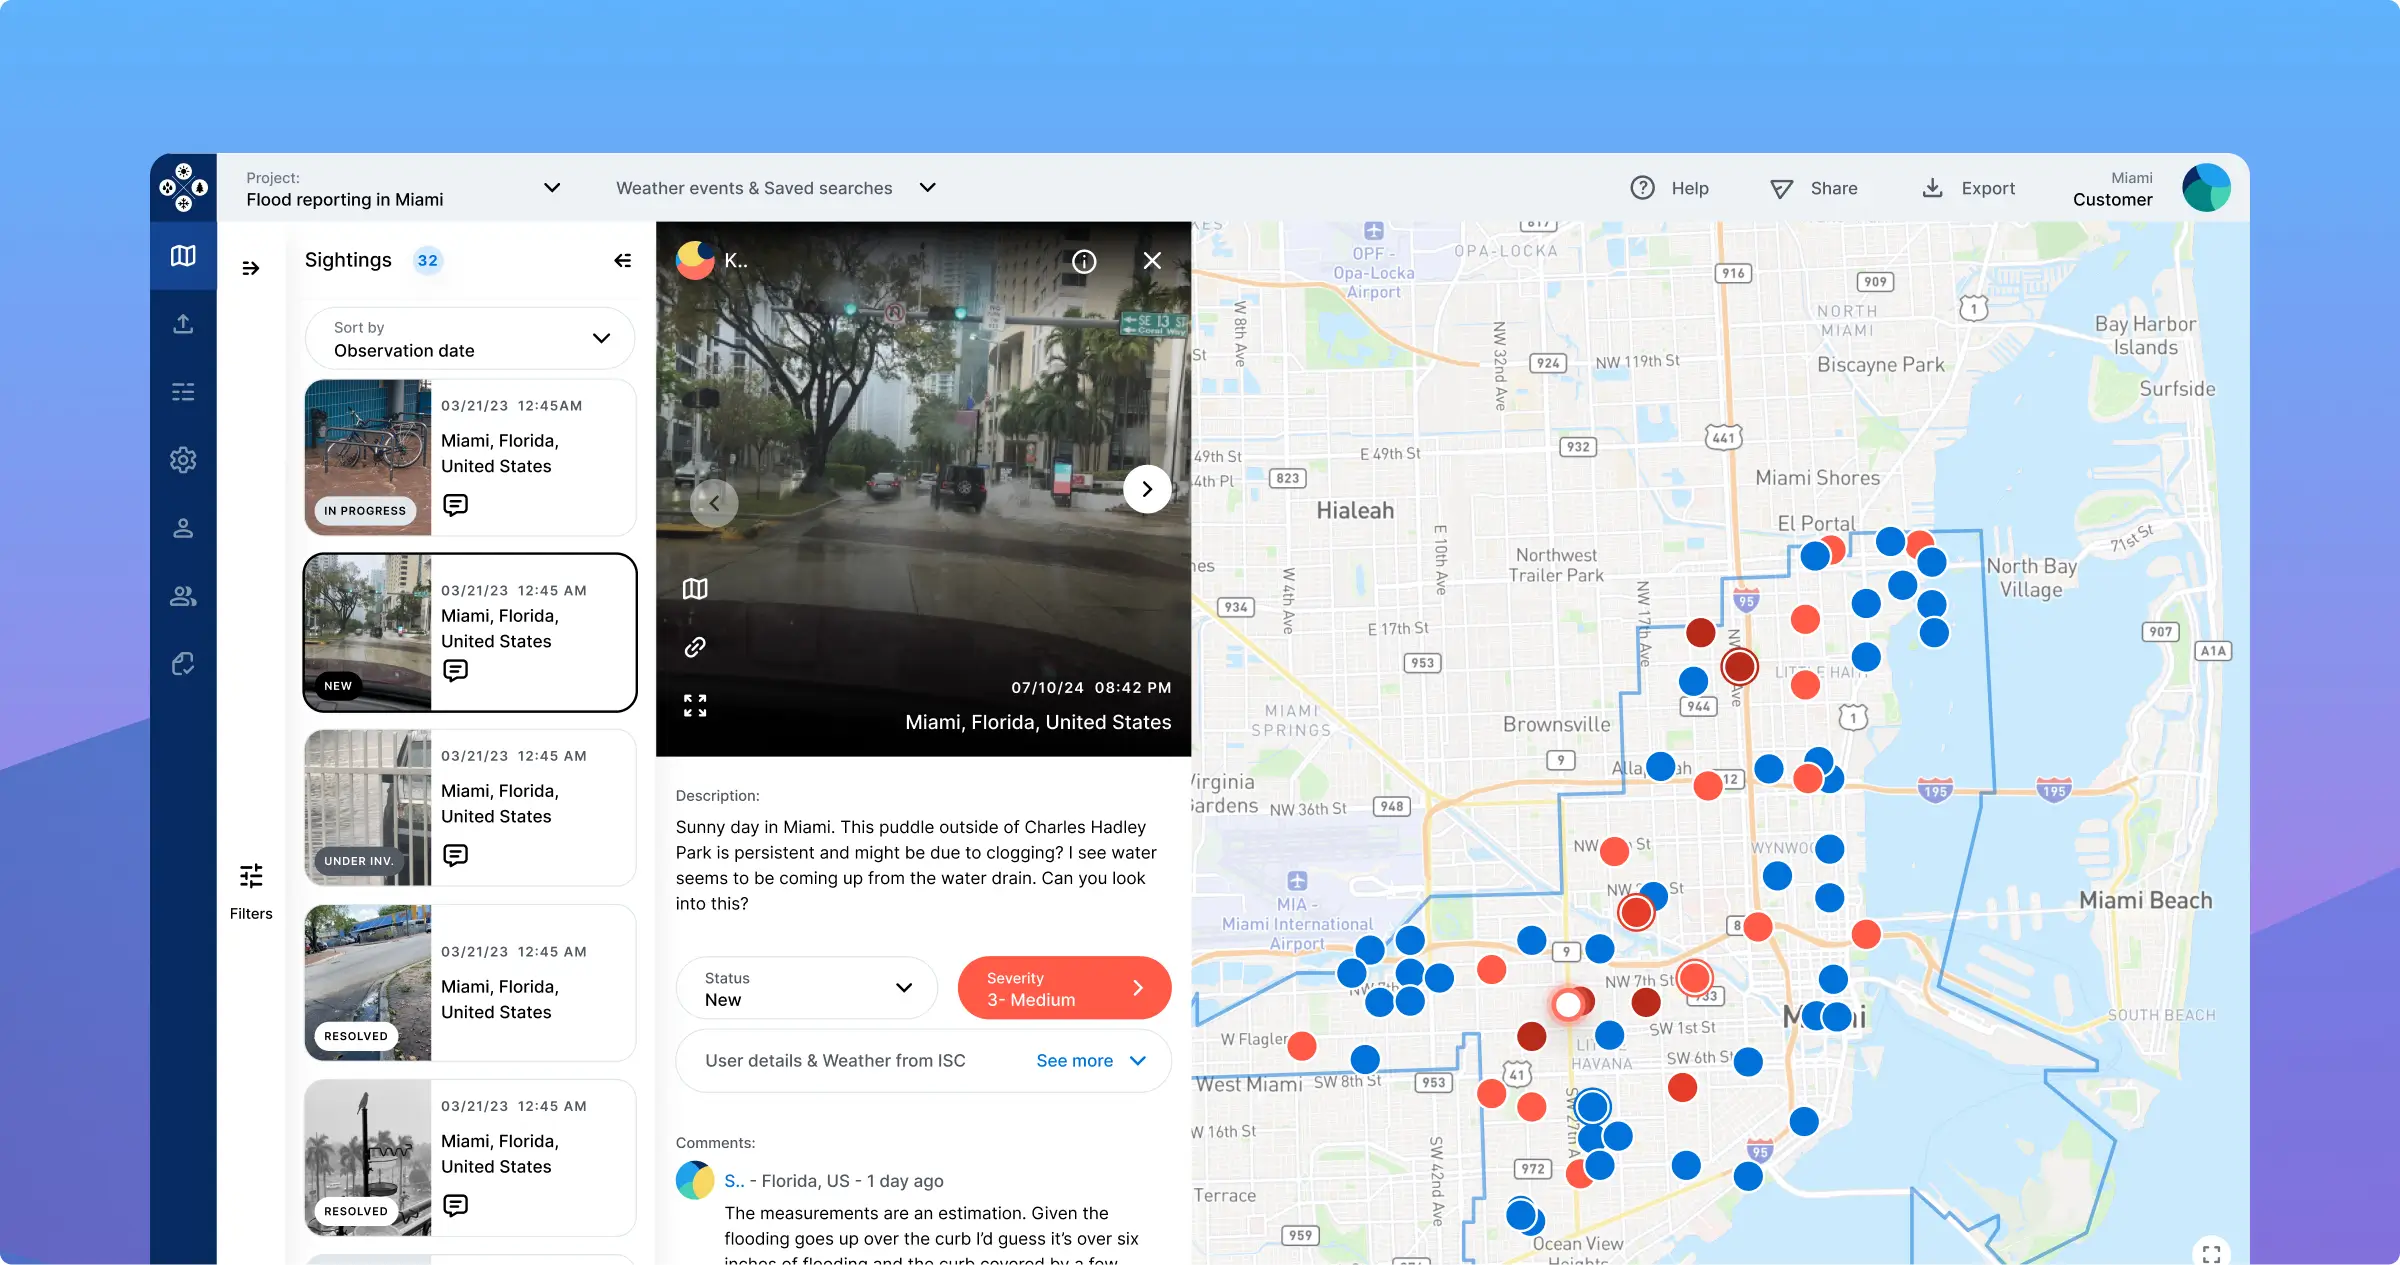Image resolution: width=2400 pixels, height=1265 pixels.
Task: Click the Hialeah label on the map
Action: 1355,511
